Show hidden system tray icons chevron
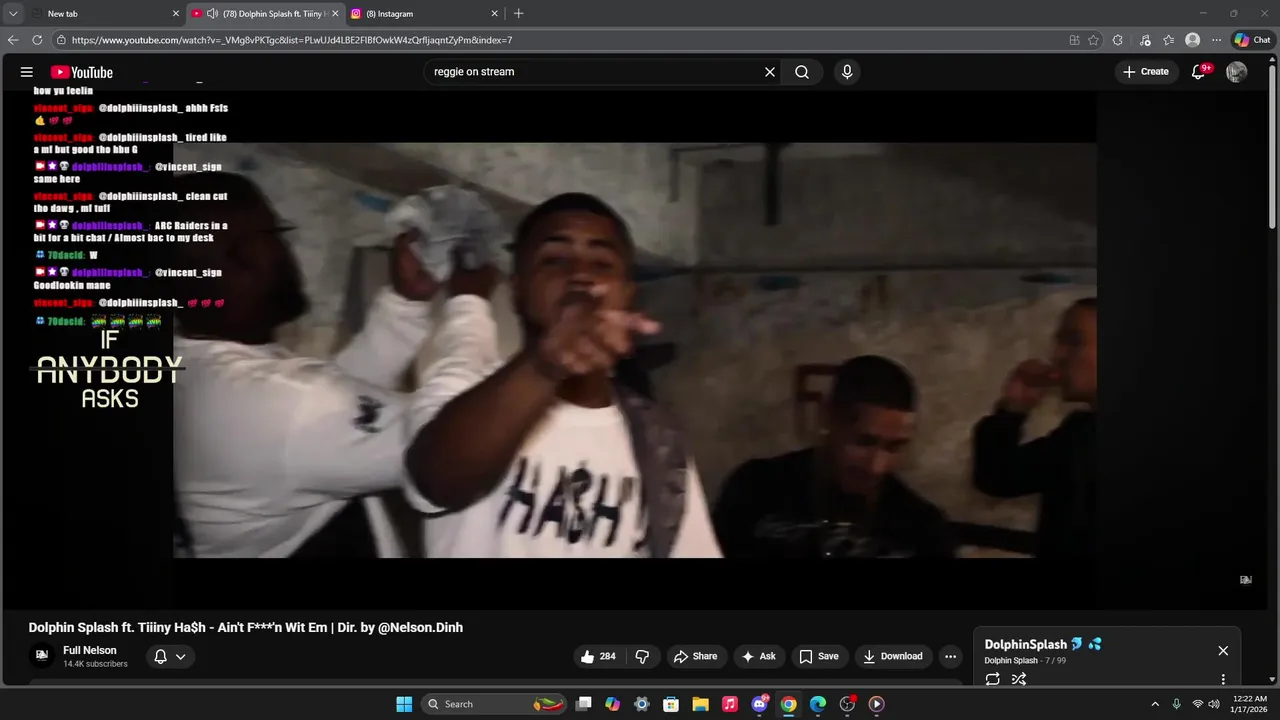This screenshot has width=1280, height=720. pyautogui.click(x=1155, y=704)
